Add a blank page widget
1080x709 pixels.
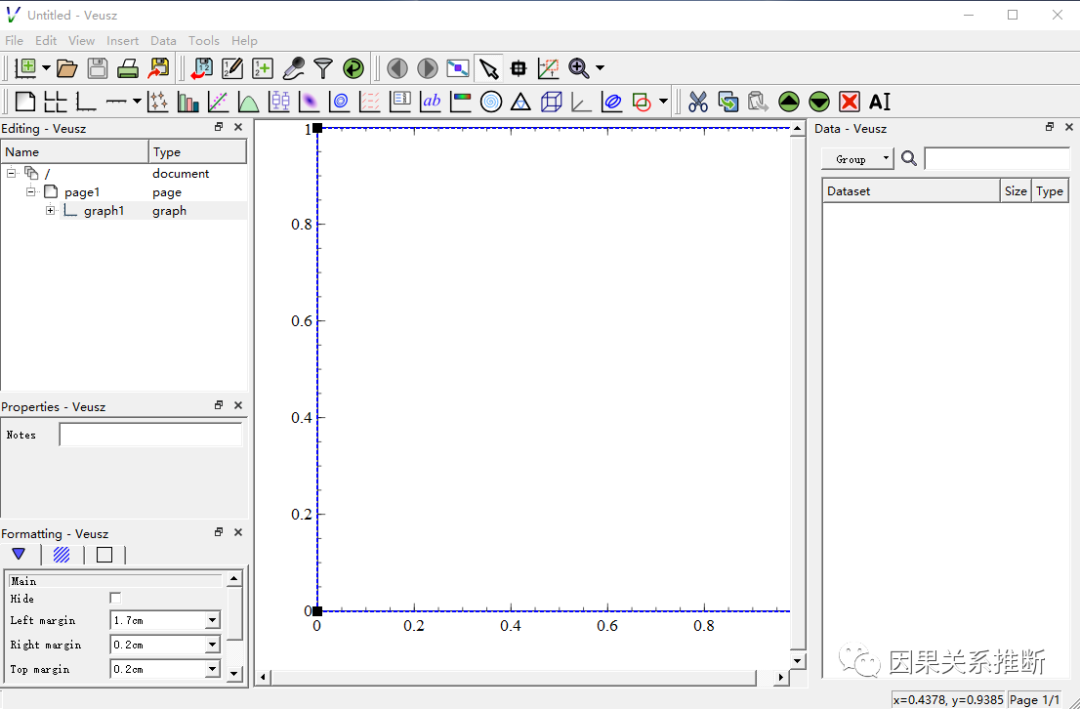point(25,102)
